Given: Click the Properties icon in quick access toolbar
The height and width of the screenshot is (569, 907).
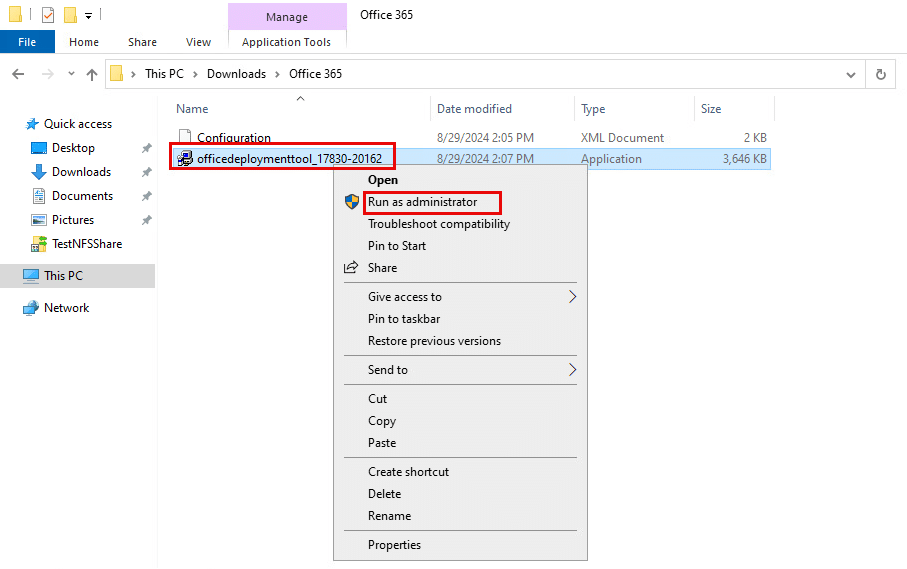Looking at the screenshot, I should 48,14.
